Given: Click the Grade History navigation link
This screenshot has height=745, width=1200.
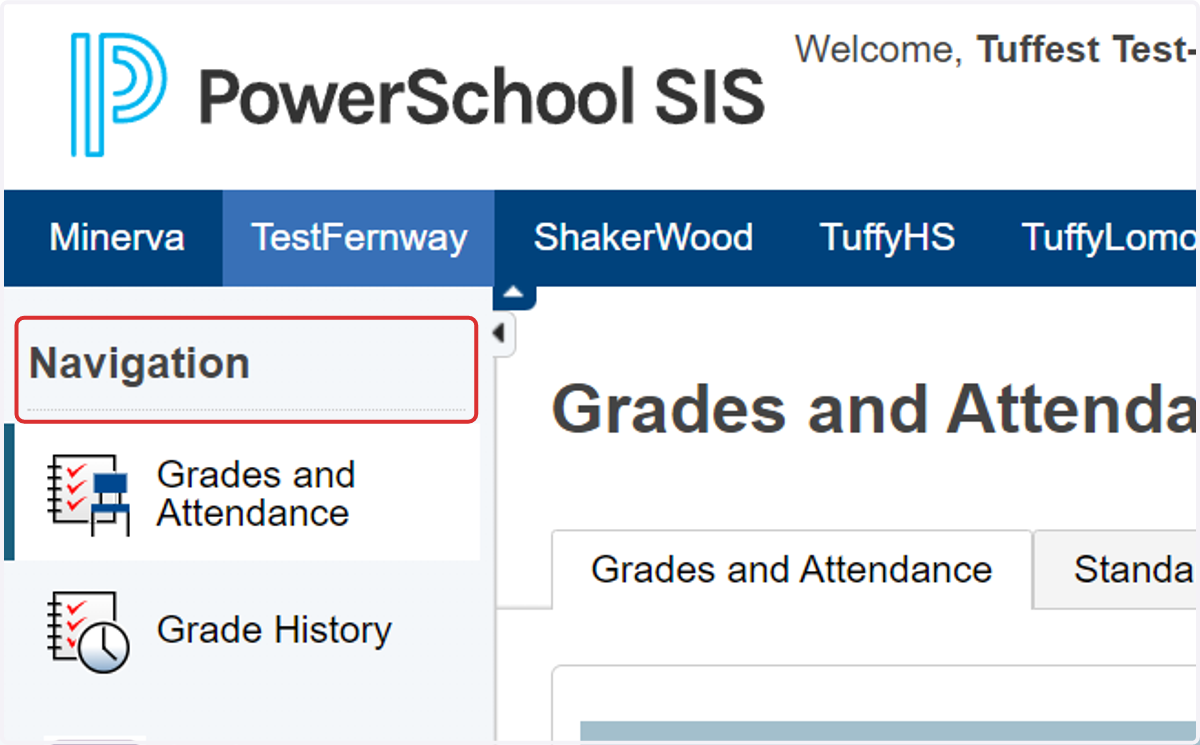Looking at the screenshot, I should [274, 630].
